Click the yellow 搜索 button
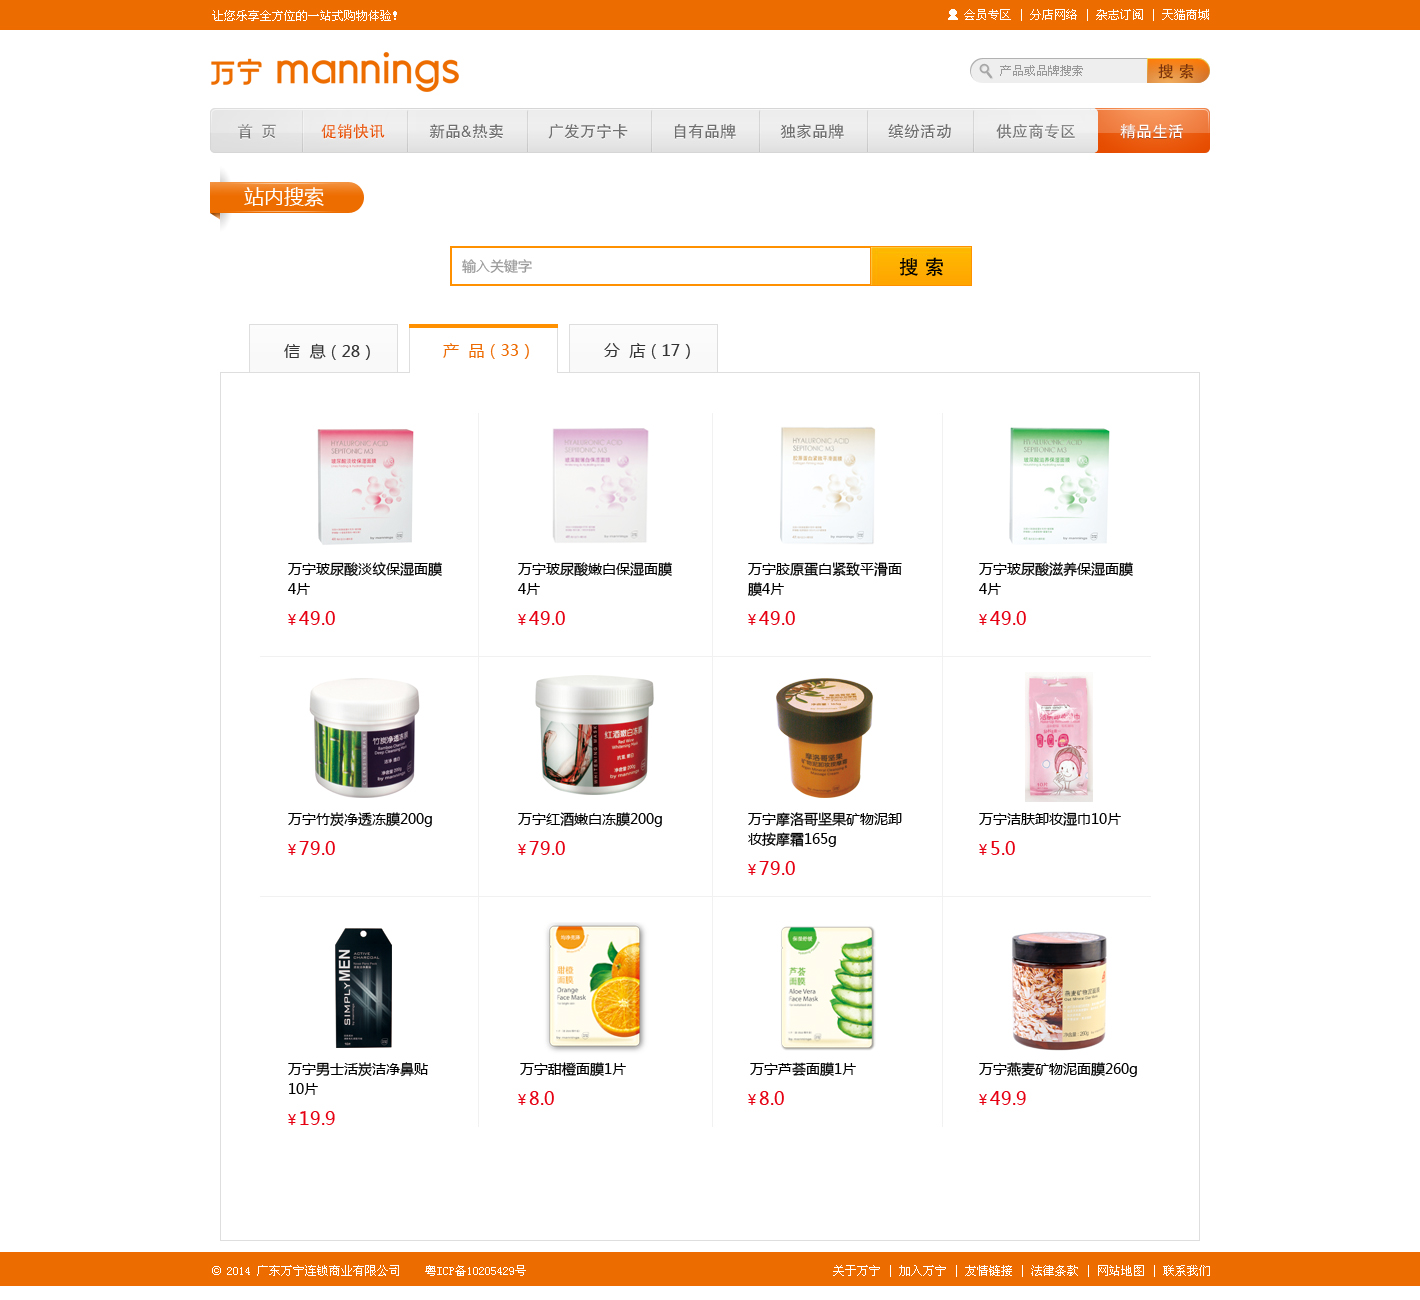The image size is (1420, 1300). pos(921,266)
